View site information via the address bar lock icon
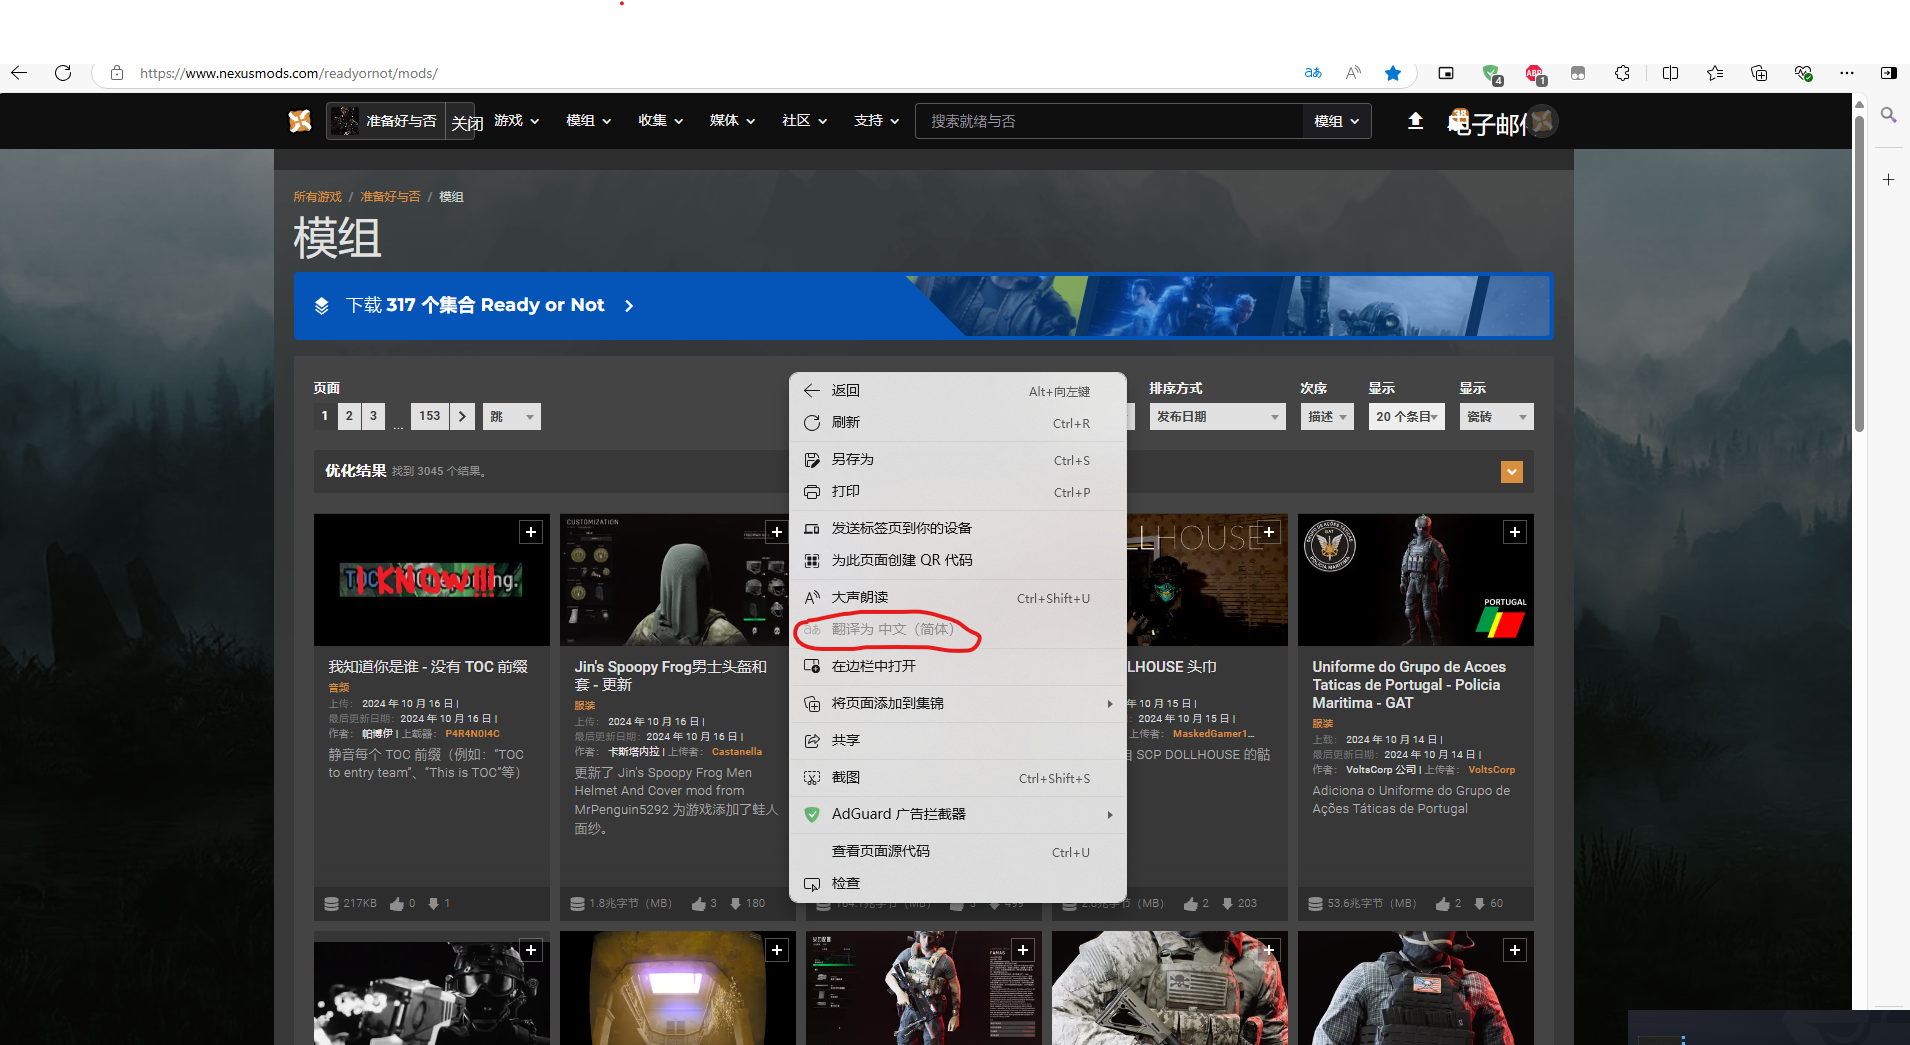This screenshot has width=1910, height=1045. (117, 73)
